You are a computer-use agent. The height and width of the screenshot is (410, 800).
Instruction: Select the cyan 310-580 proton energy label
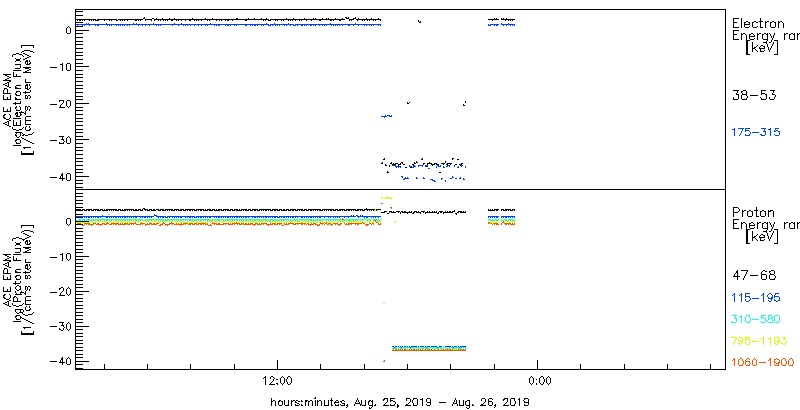(756, 319)
